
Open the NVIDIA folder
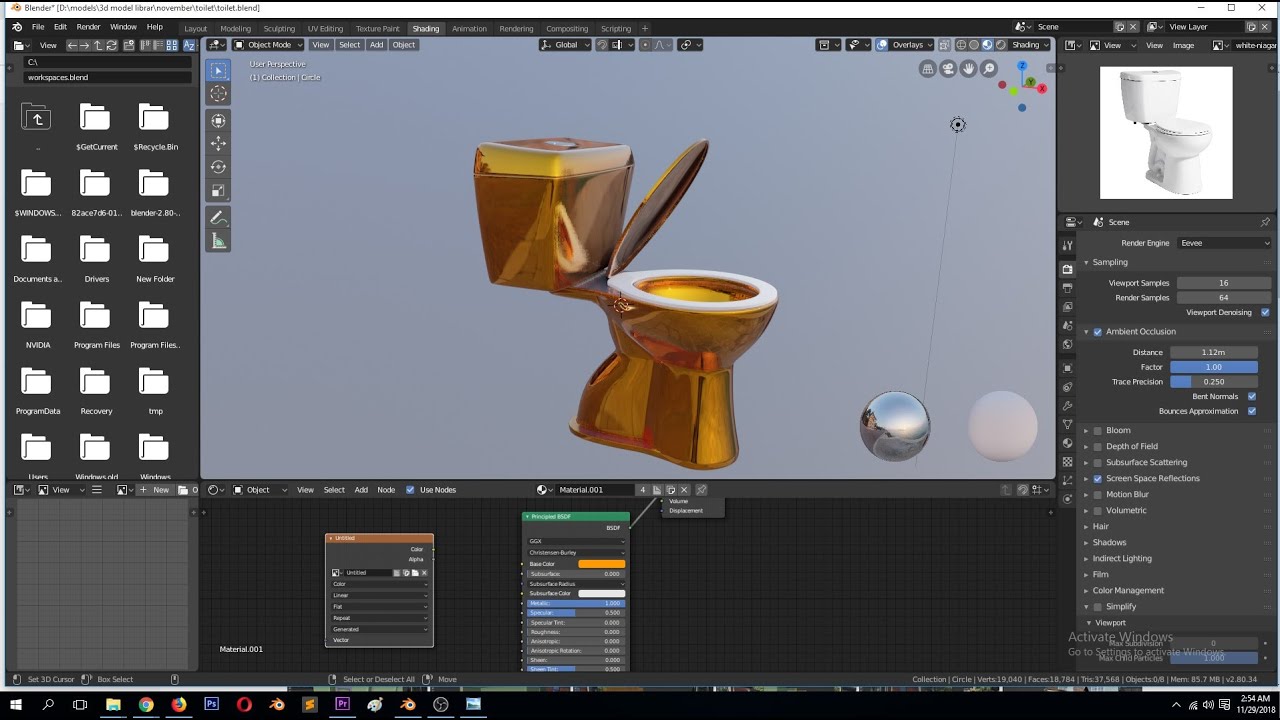[x=37, y=326]
